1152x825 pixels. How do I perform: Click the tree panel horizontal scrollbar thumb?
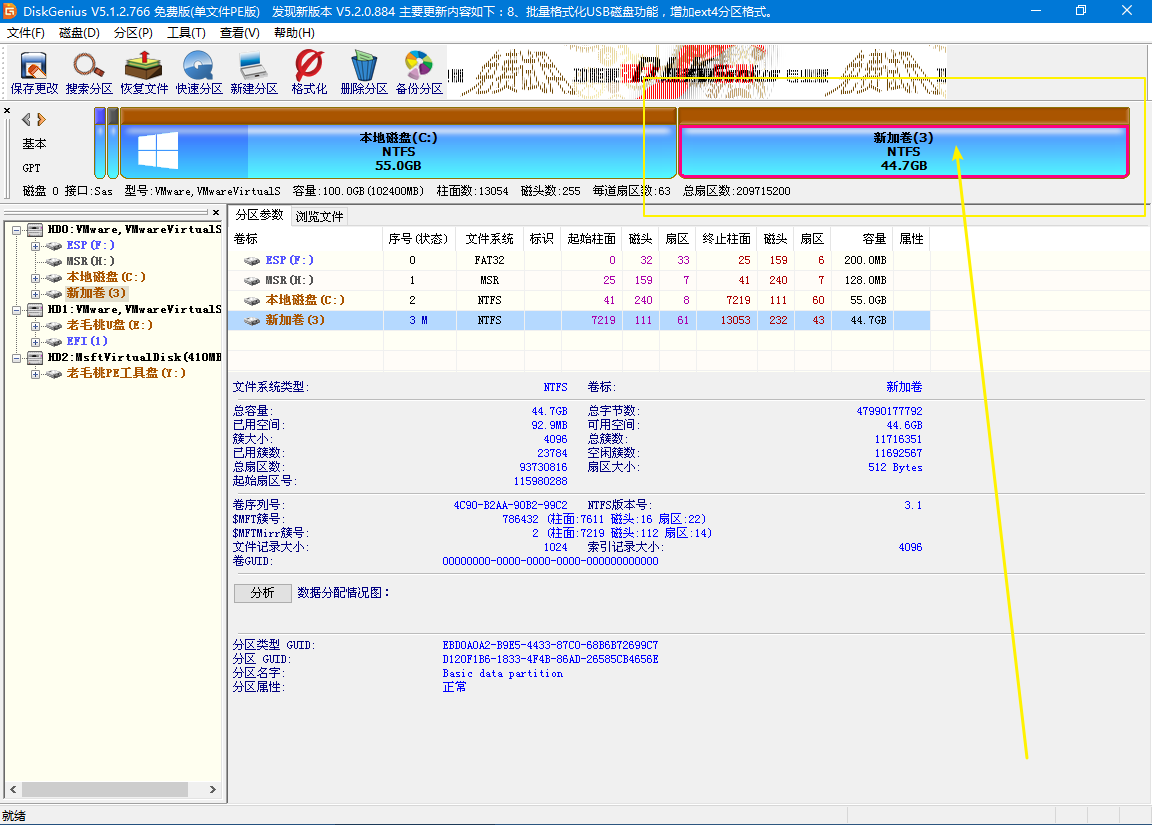tap(104, 789)
